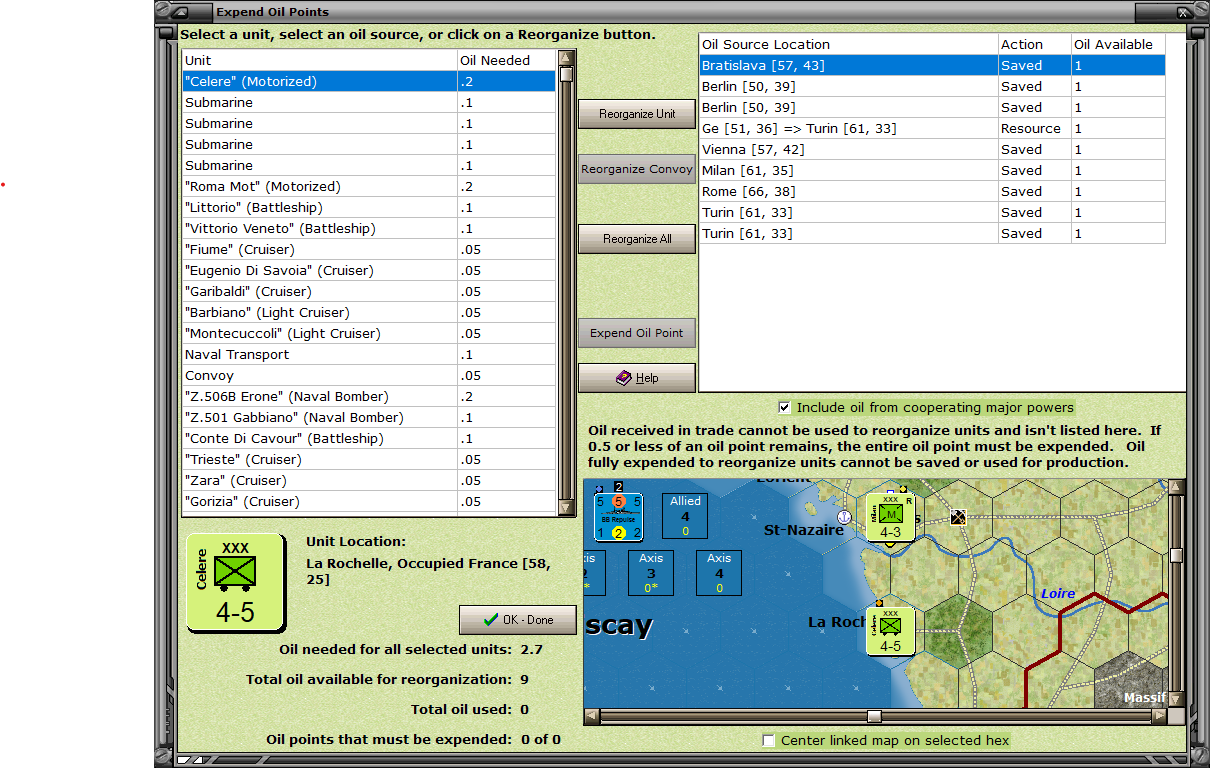The height and width of the screenshot is (768, 1210).
Task: Click the Axis 3 sea box on the map
Action: pos(651,573)
